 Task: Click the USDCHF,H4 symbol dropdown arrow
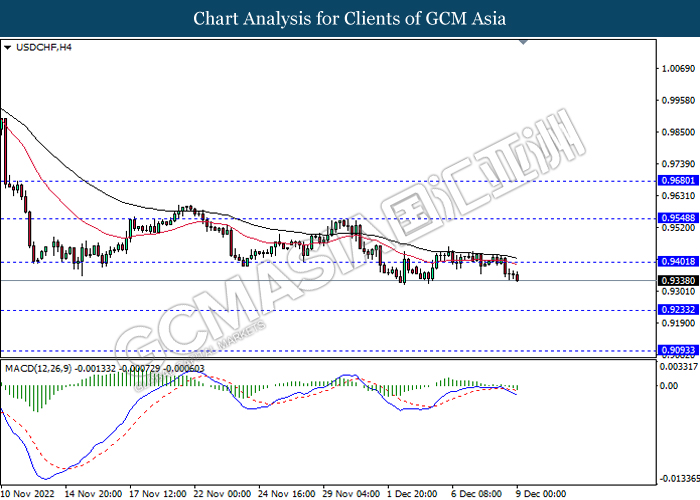pos(7,47)
